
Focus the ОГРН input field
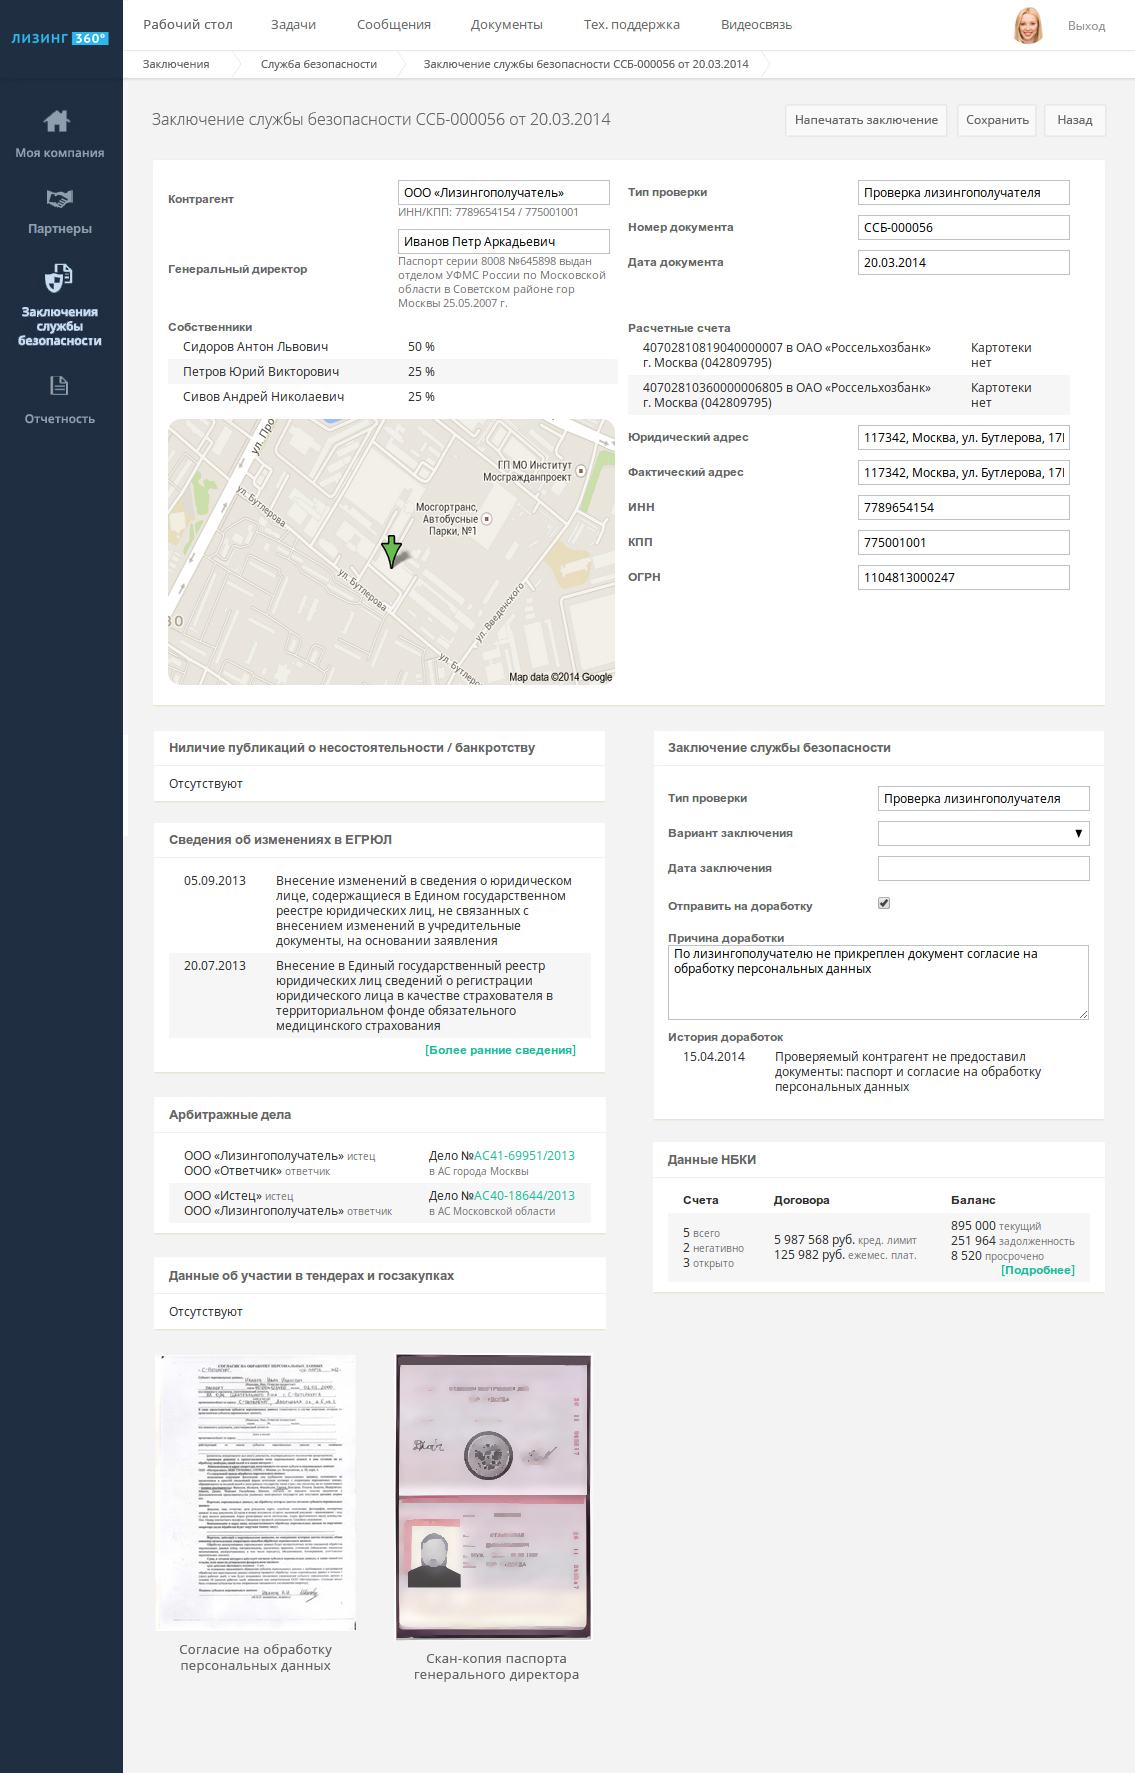click(964, 578)
